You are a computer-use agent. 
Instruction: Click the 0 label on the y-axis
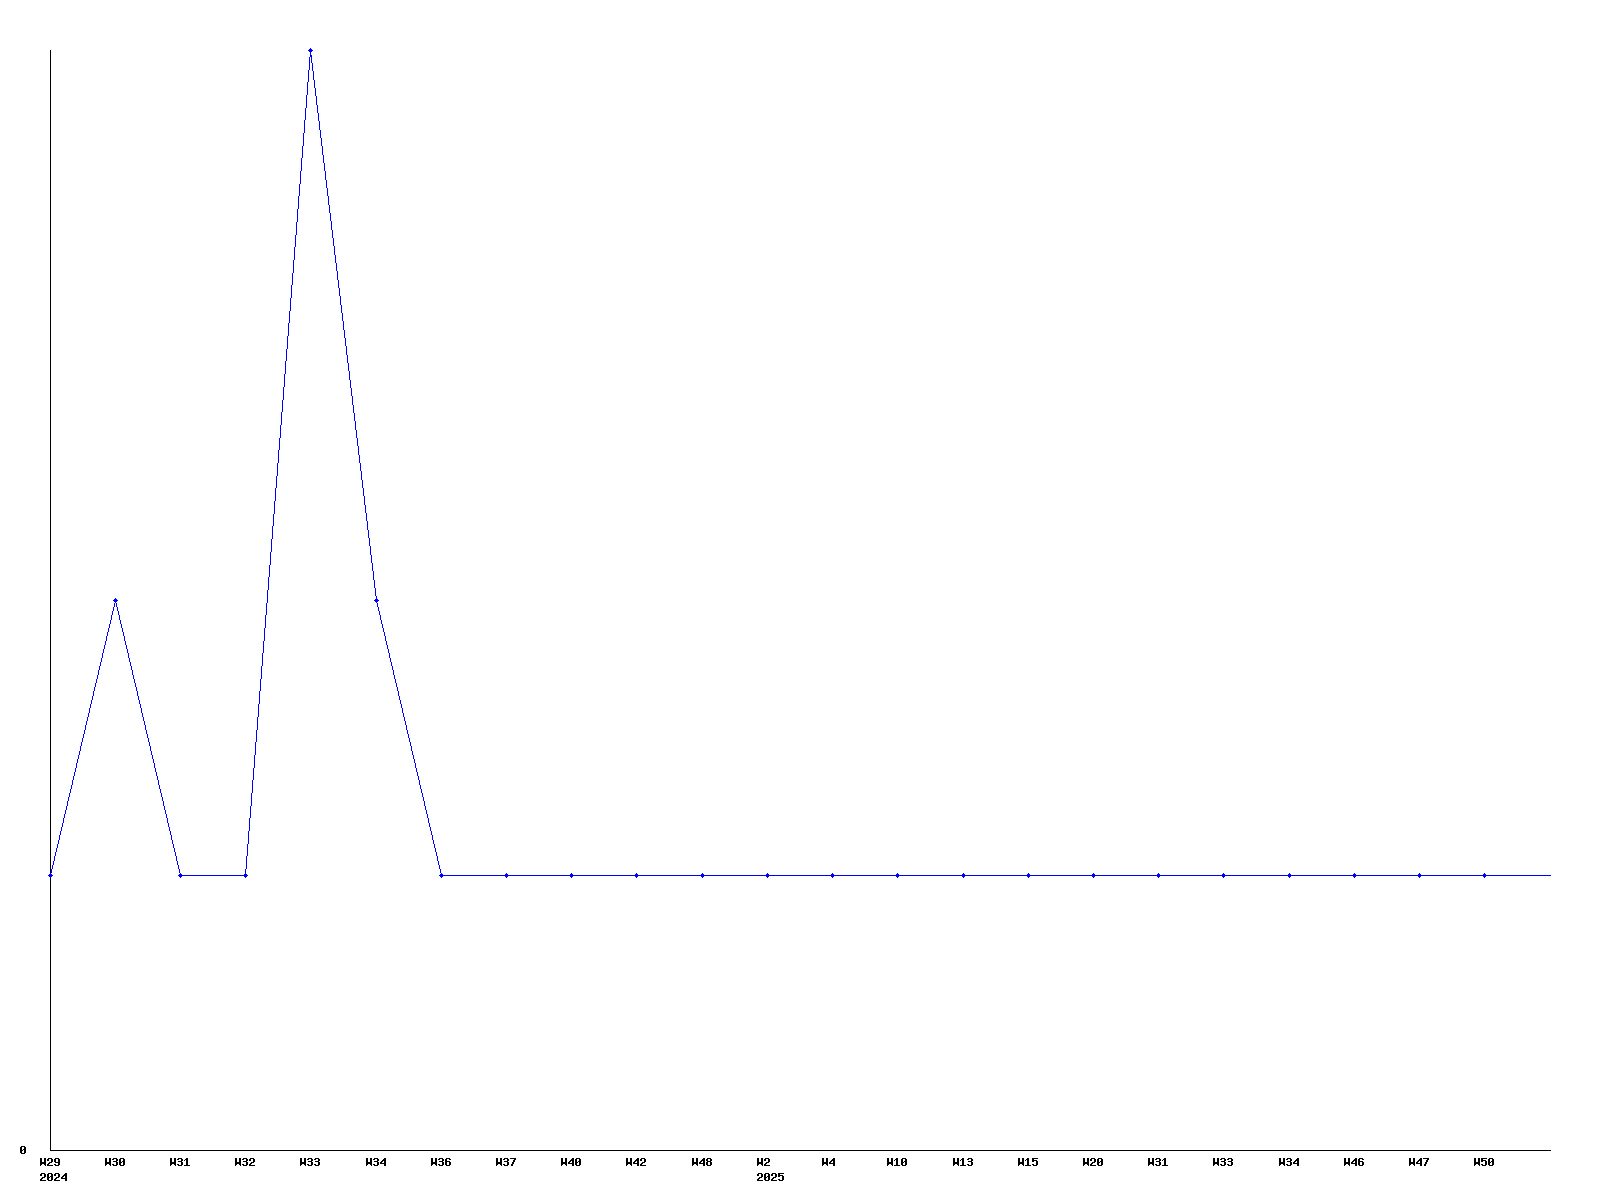pos(23,1150)
